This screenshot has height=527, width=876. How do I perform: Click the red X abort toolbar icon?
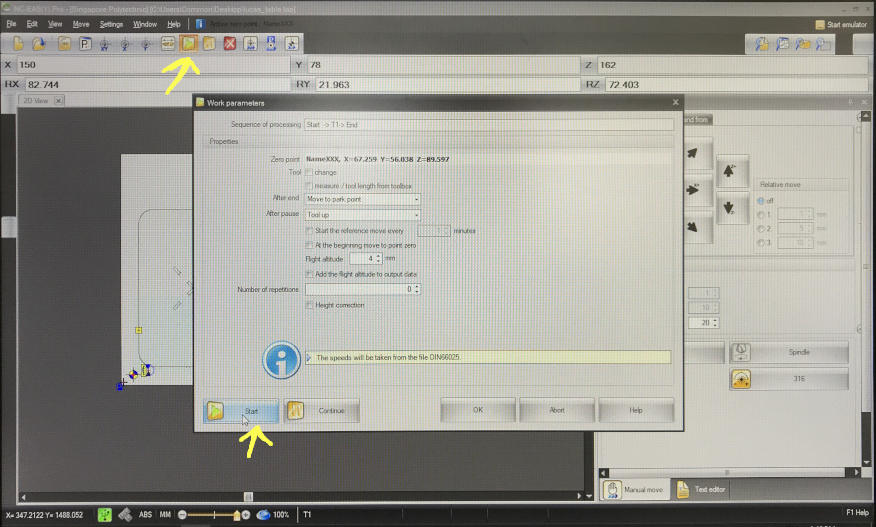(230, 43)
